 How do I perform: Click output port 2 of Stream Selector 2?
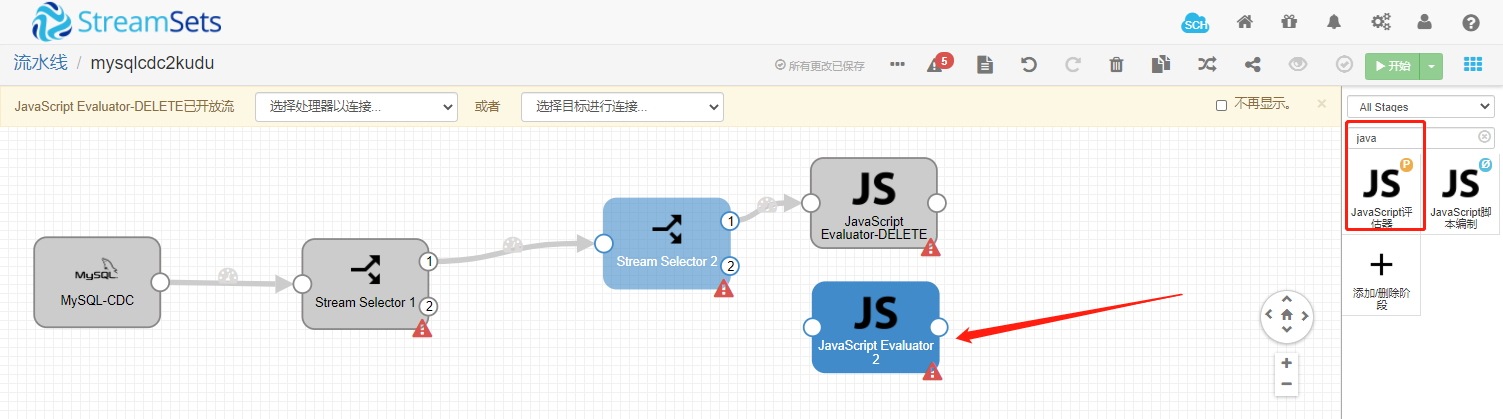pos(730,265)
